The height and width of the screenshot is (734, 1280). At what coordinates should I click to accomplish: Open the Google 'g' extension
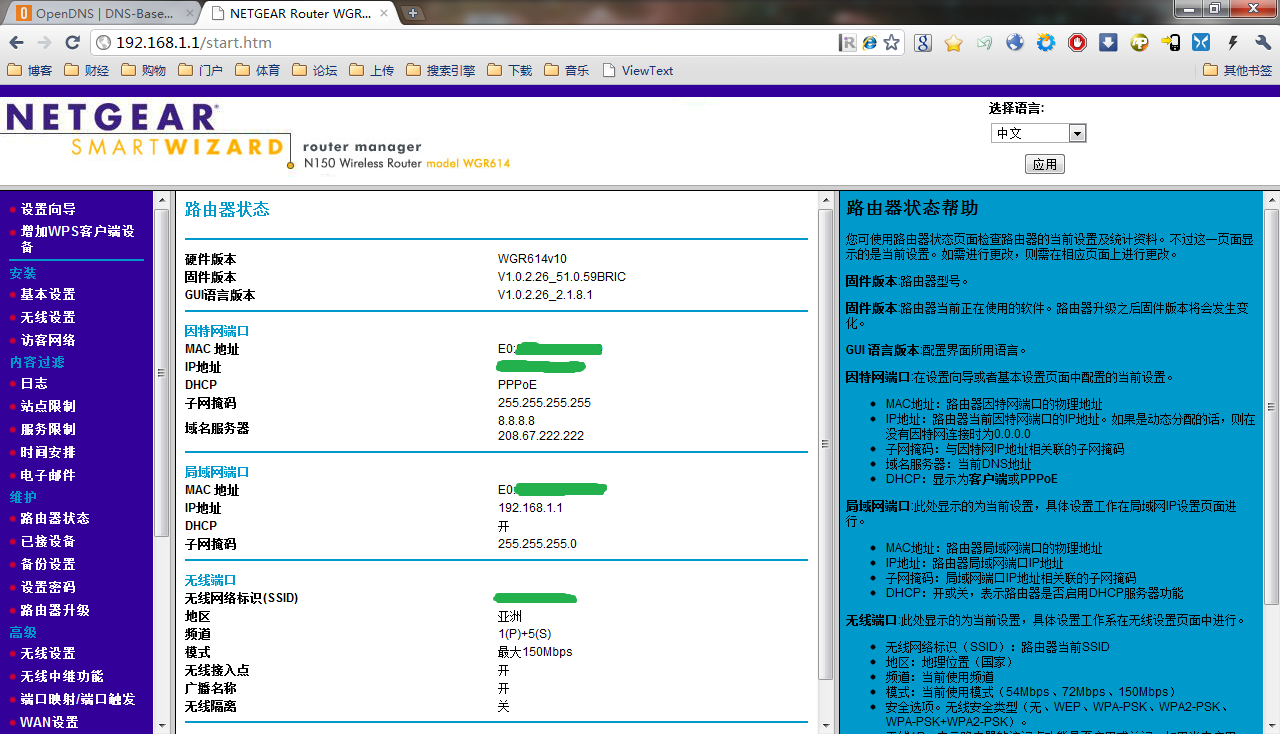(x=923, y=43)
